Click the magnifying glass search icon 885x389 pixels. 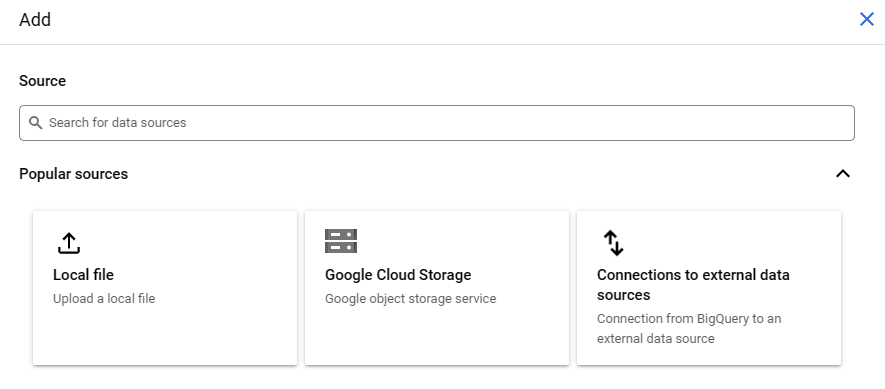[x=36, y=123]
